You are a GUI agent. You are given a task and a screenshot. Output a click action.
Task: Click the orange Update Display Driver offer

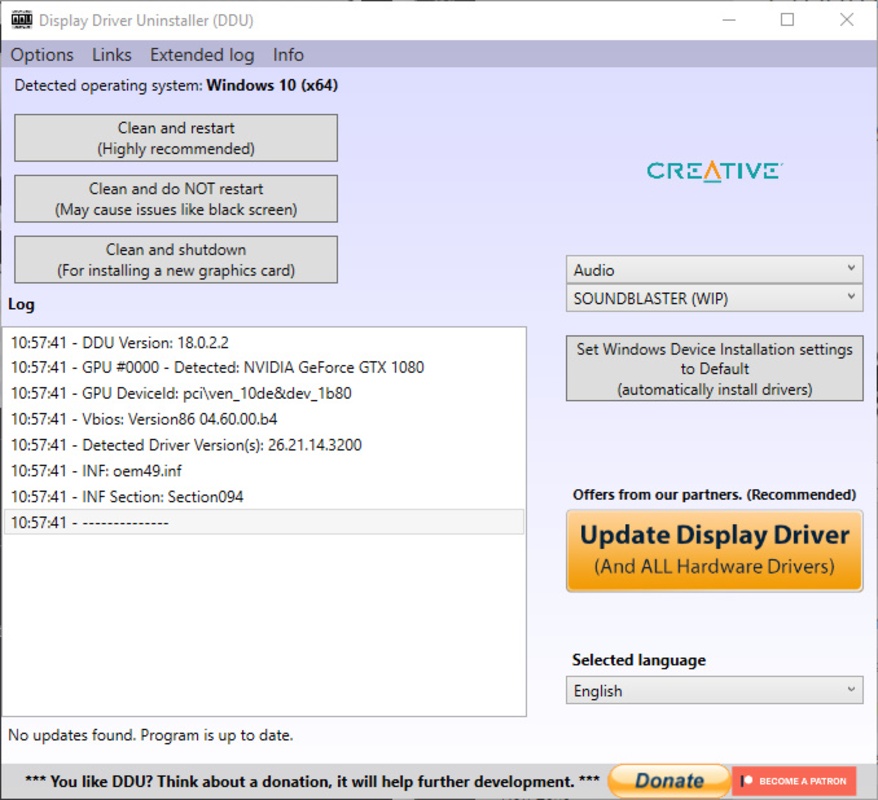714,550
